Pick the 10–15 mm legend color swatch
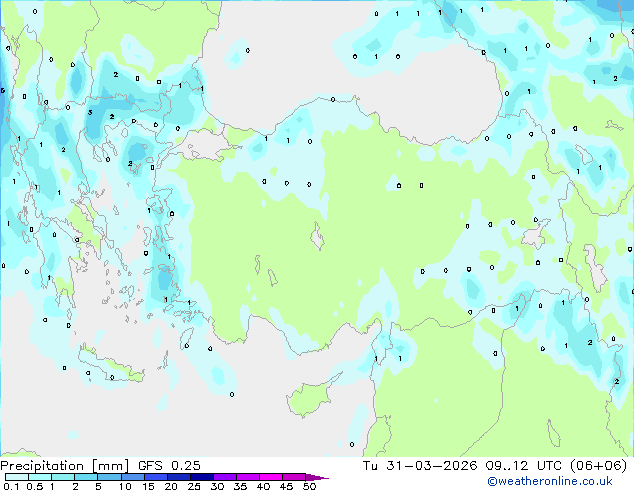 coord(133,477)
